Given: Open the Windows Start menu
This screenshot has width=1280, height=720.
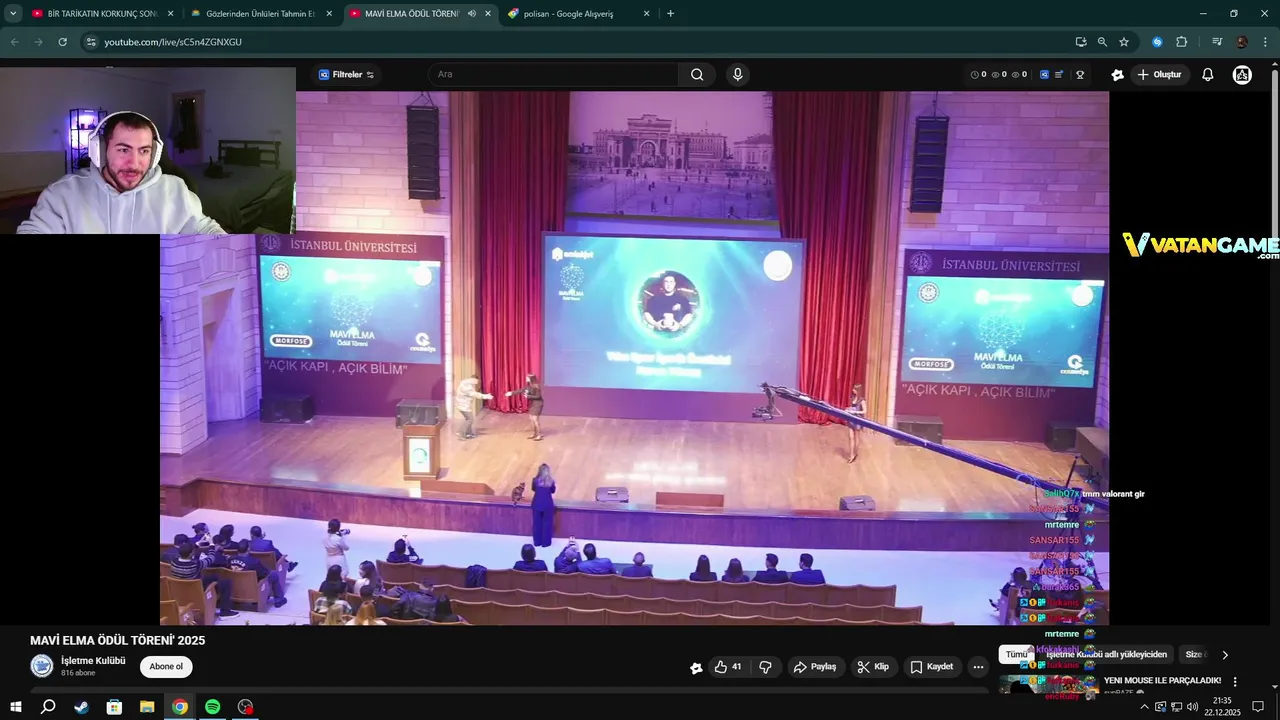Looking at the screenshot, I should point(15,707).
